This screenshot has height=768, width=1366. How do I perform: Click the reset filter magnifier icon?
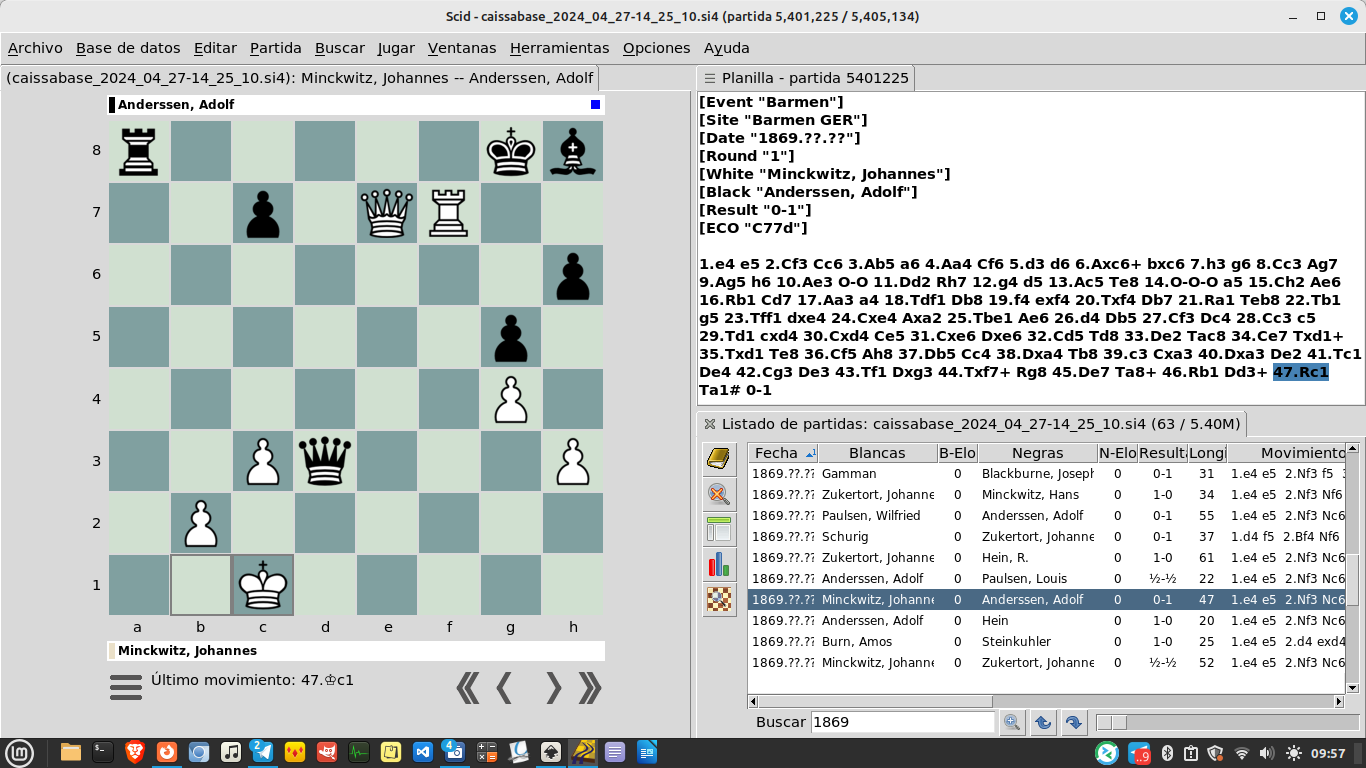[719, 494]
